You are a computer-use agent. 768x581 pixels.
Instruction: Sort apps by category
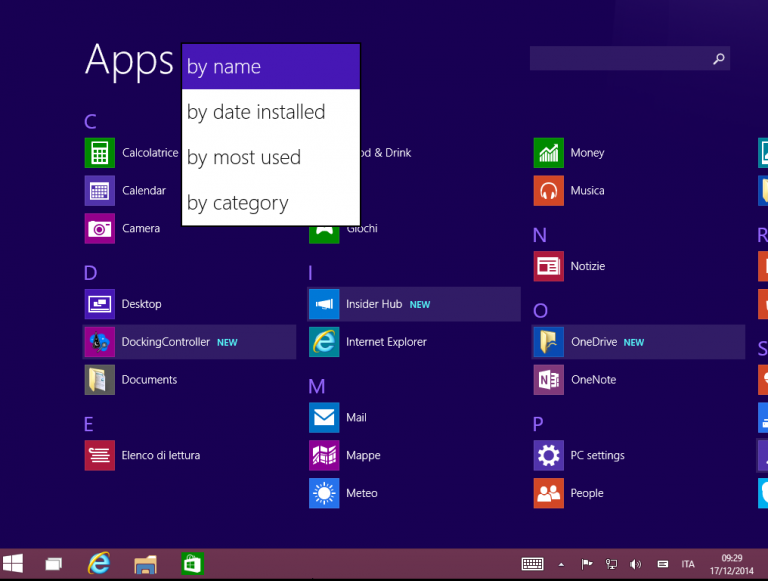pyautogui.click(x=271, y=203)
